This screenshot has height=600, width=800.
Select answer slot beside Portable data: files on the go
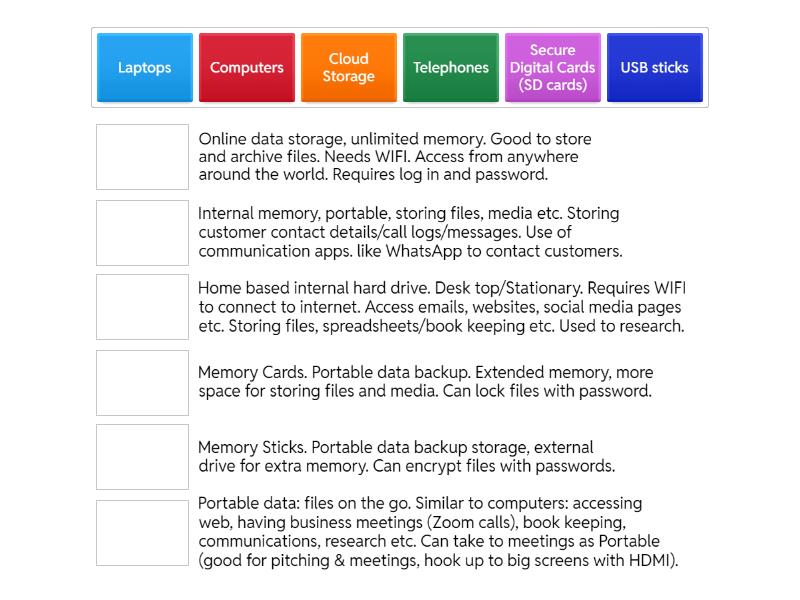point(142,532)
